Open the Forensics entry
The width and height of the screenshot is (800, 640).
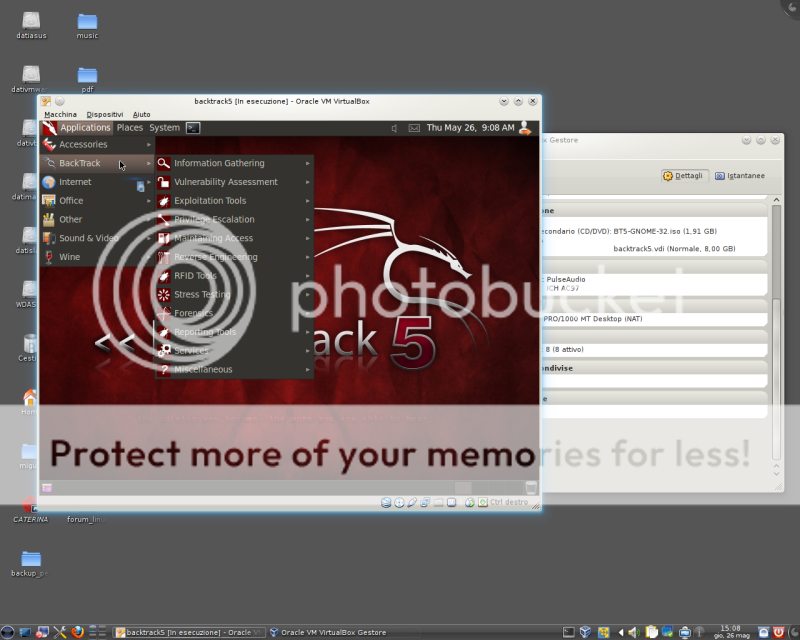[235, 313]
